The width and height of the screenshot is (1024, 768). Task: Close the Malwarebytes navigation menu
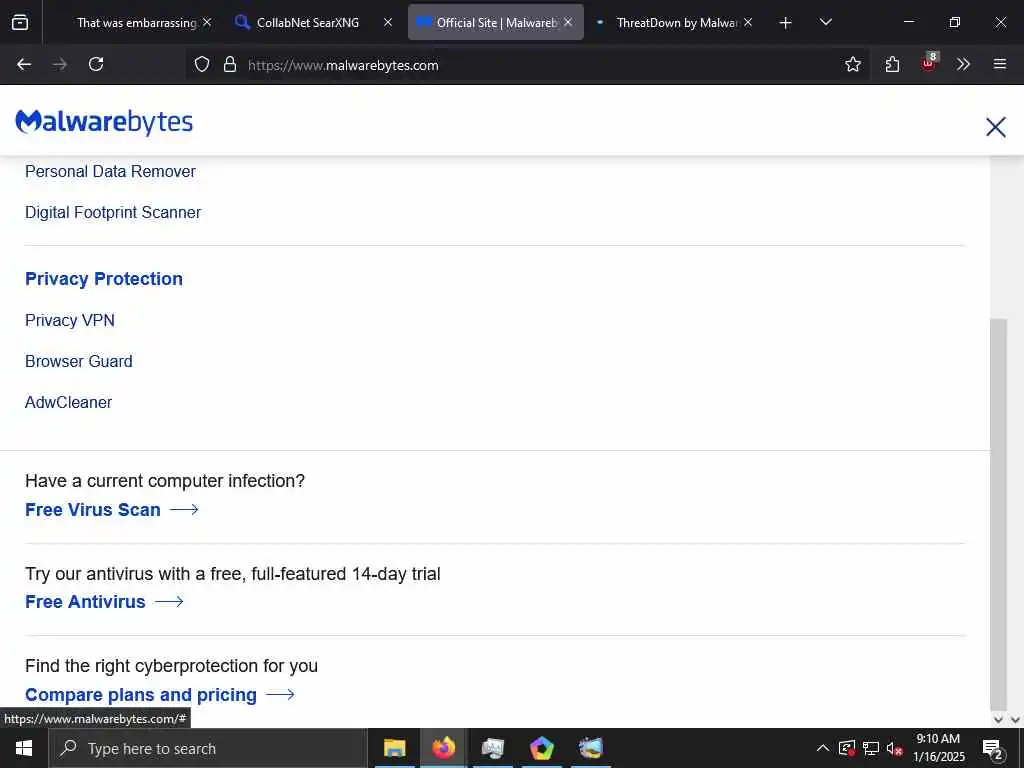click(x=995, y=127)
